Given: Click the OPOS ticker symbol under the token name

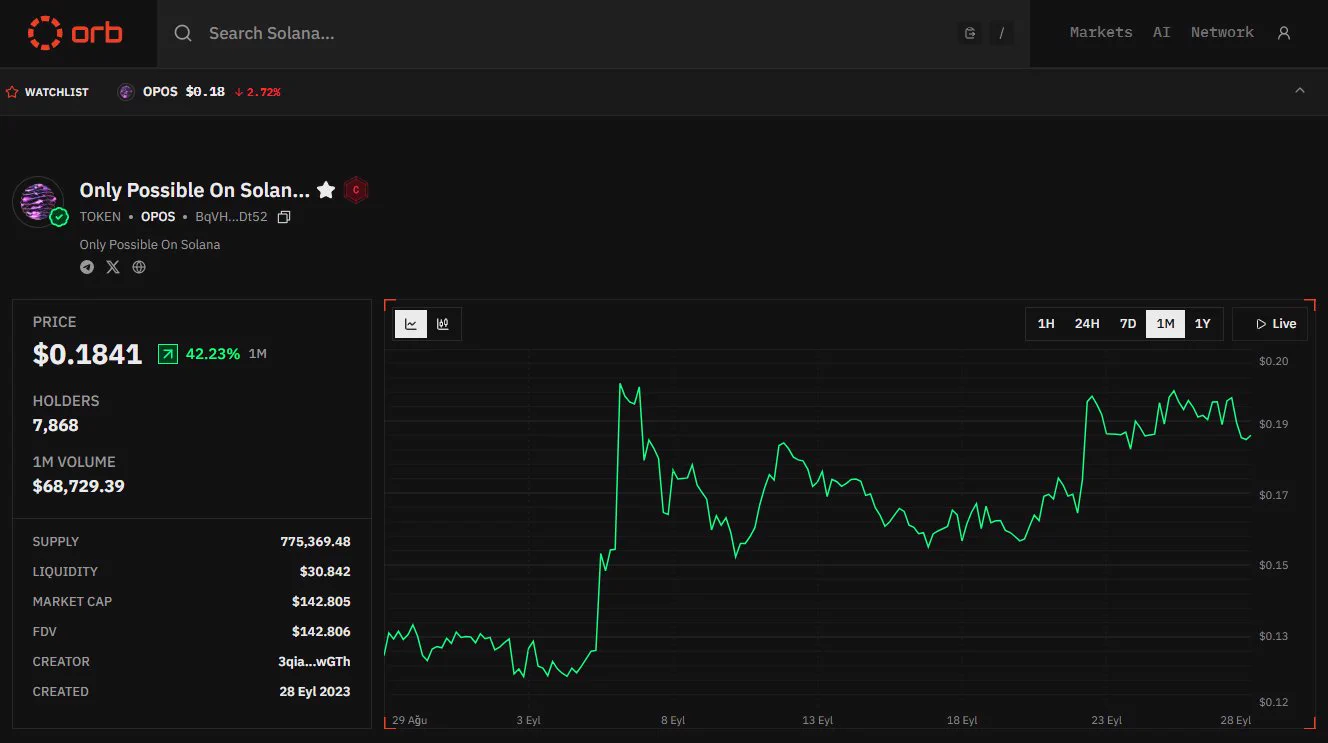Looking at the screenshot, I should pyautogui.click(x=158, y=217).
